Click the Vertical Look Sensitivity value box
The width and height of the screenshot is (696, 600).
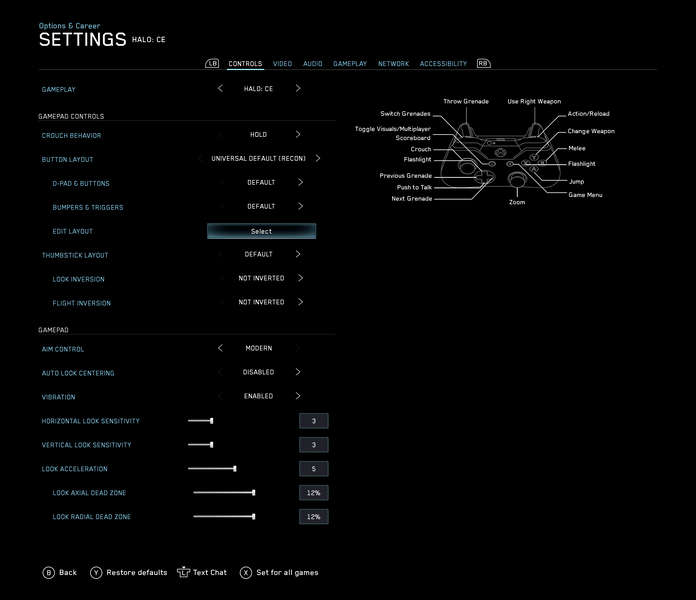[x=314, y=445]
